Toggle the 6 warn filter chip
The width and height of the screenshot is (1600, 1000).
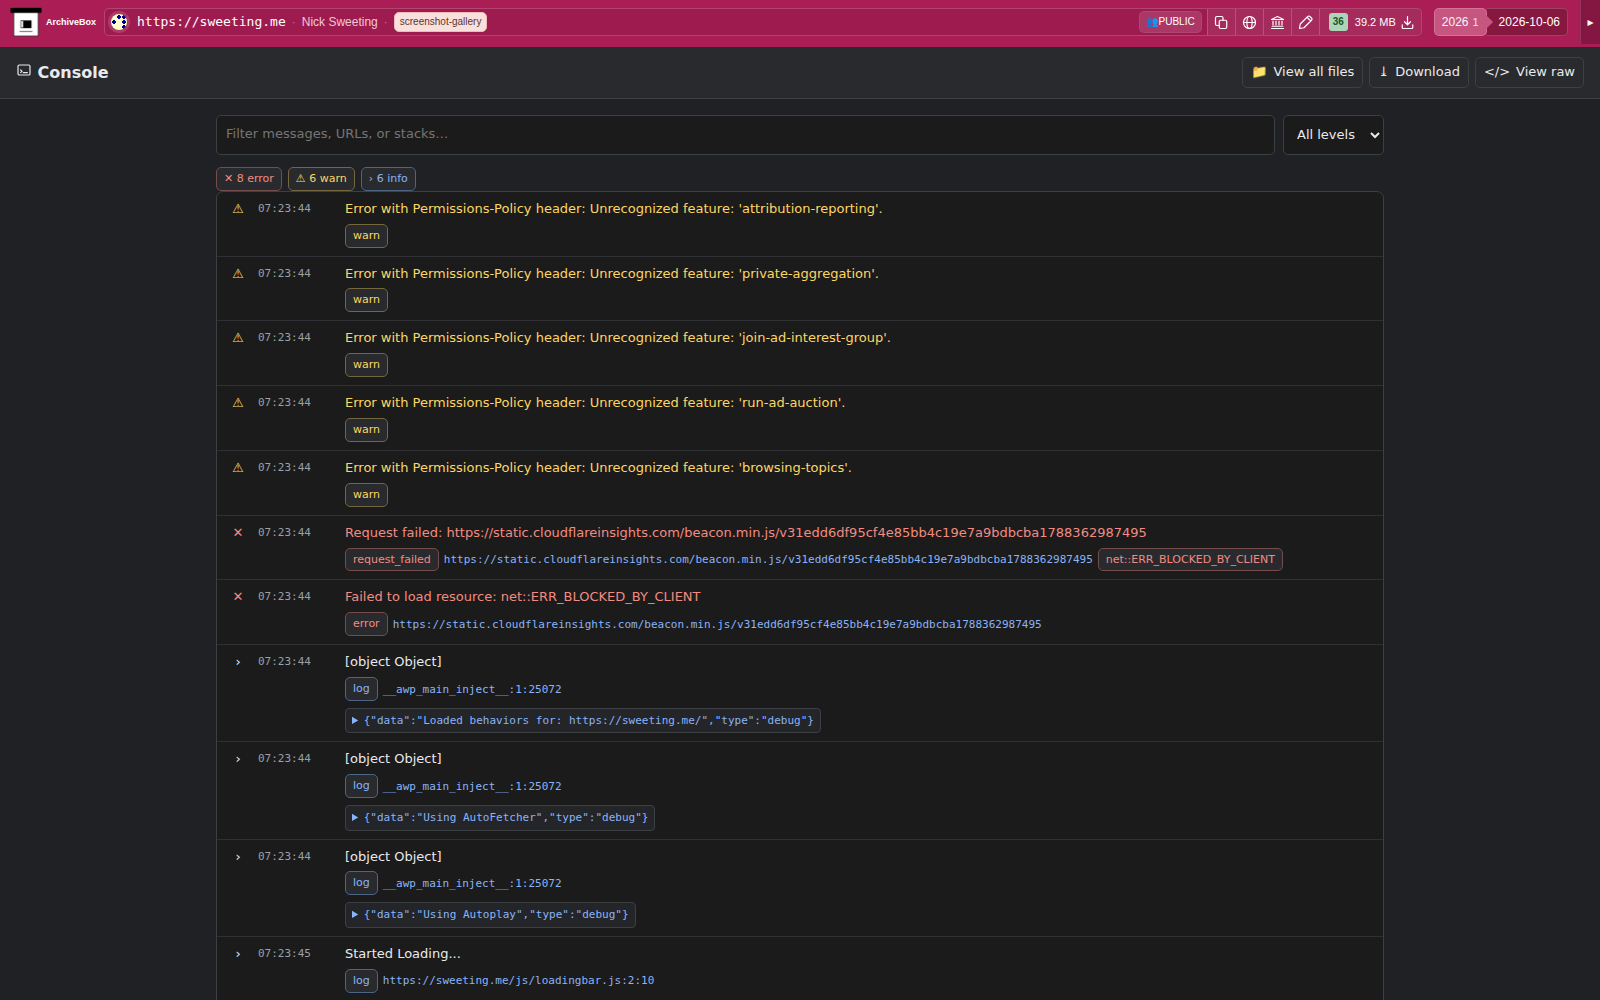point(321,178)
